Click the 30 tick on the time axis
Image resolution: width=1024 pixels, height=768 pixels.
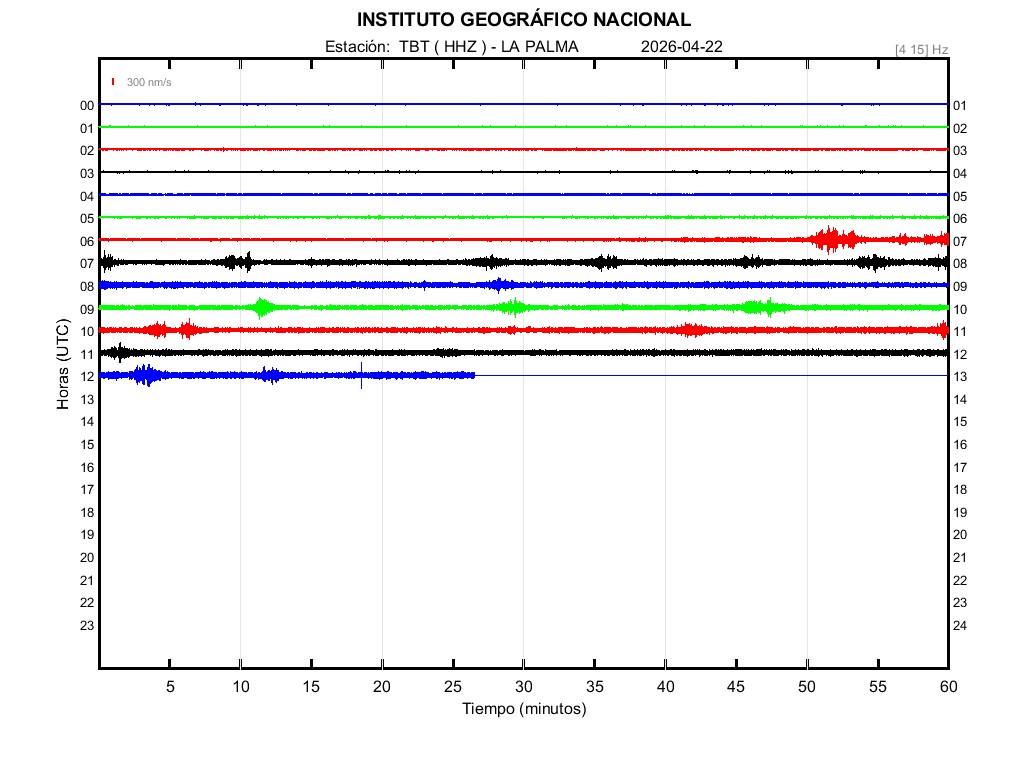[x=523, y=686]
